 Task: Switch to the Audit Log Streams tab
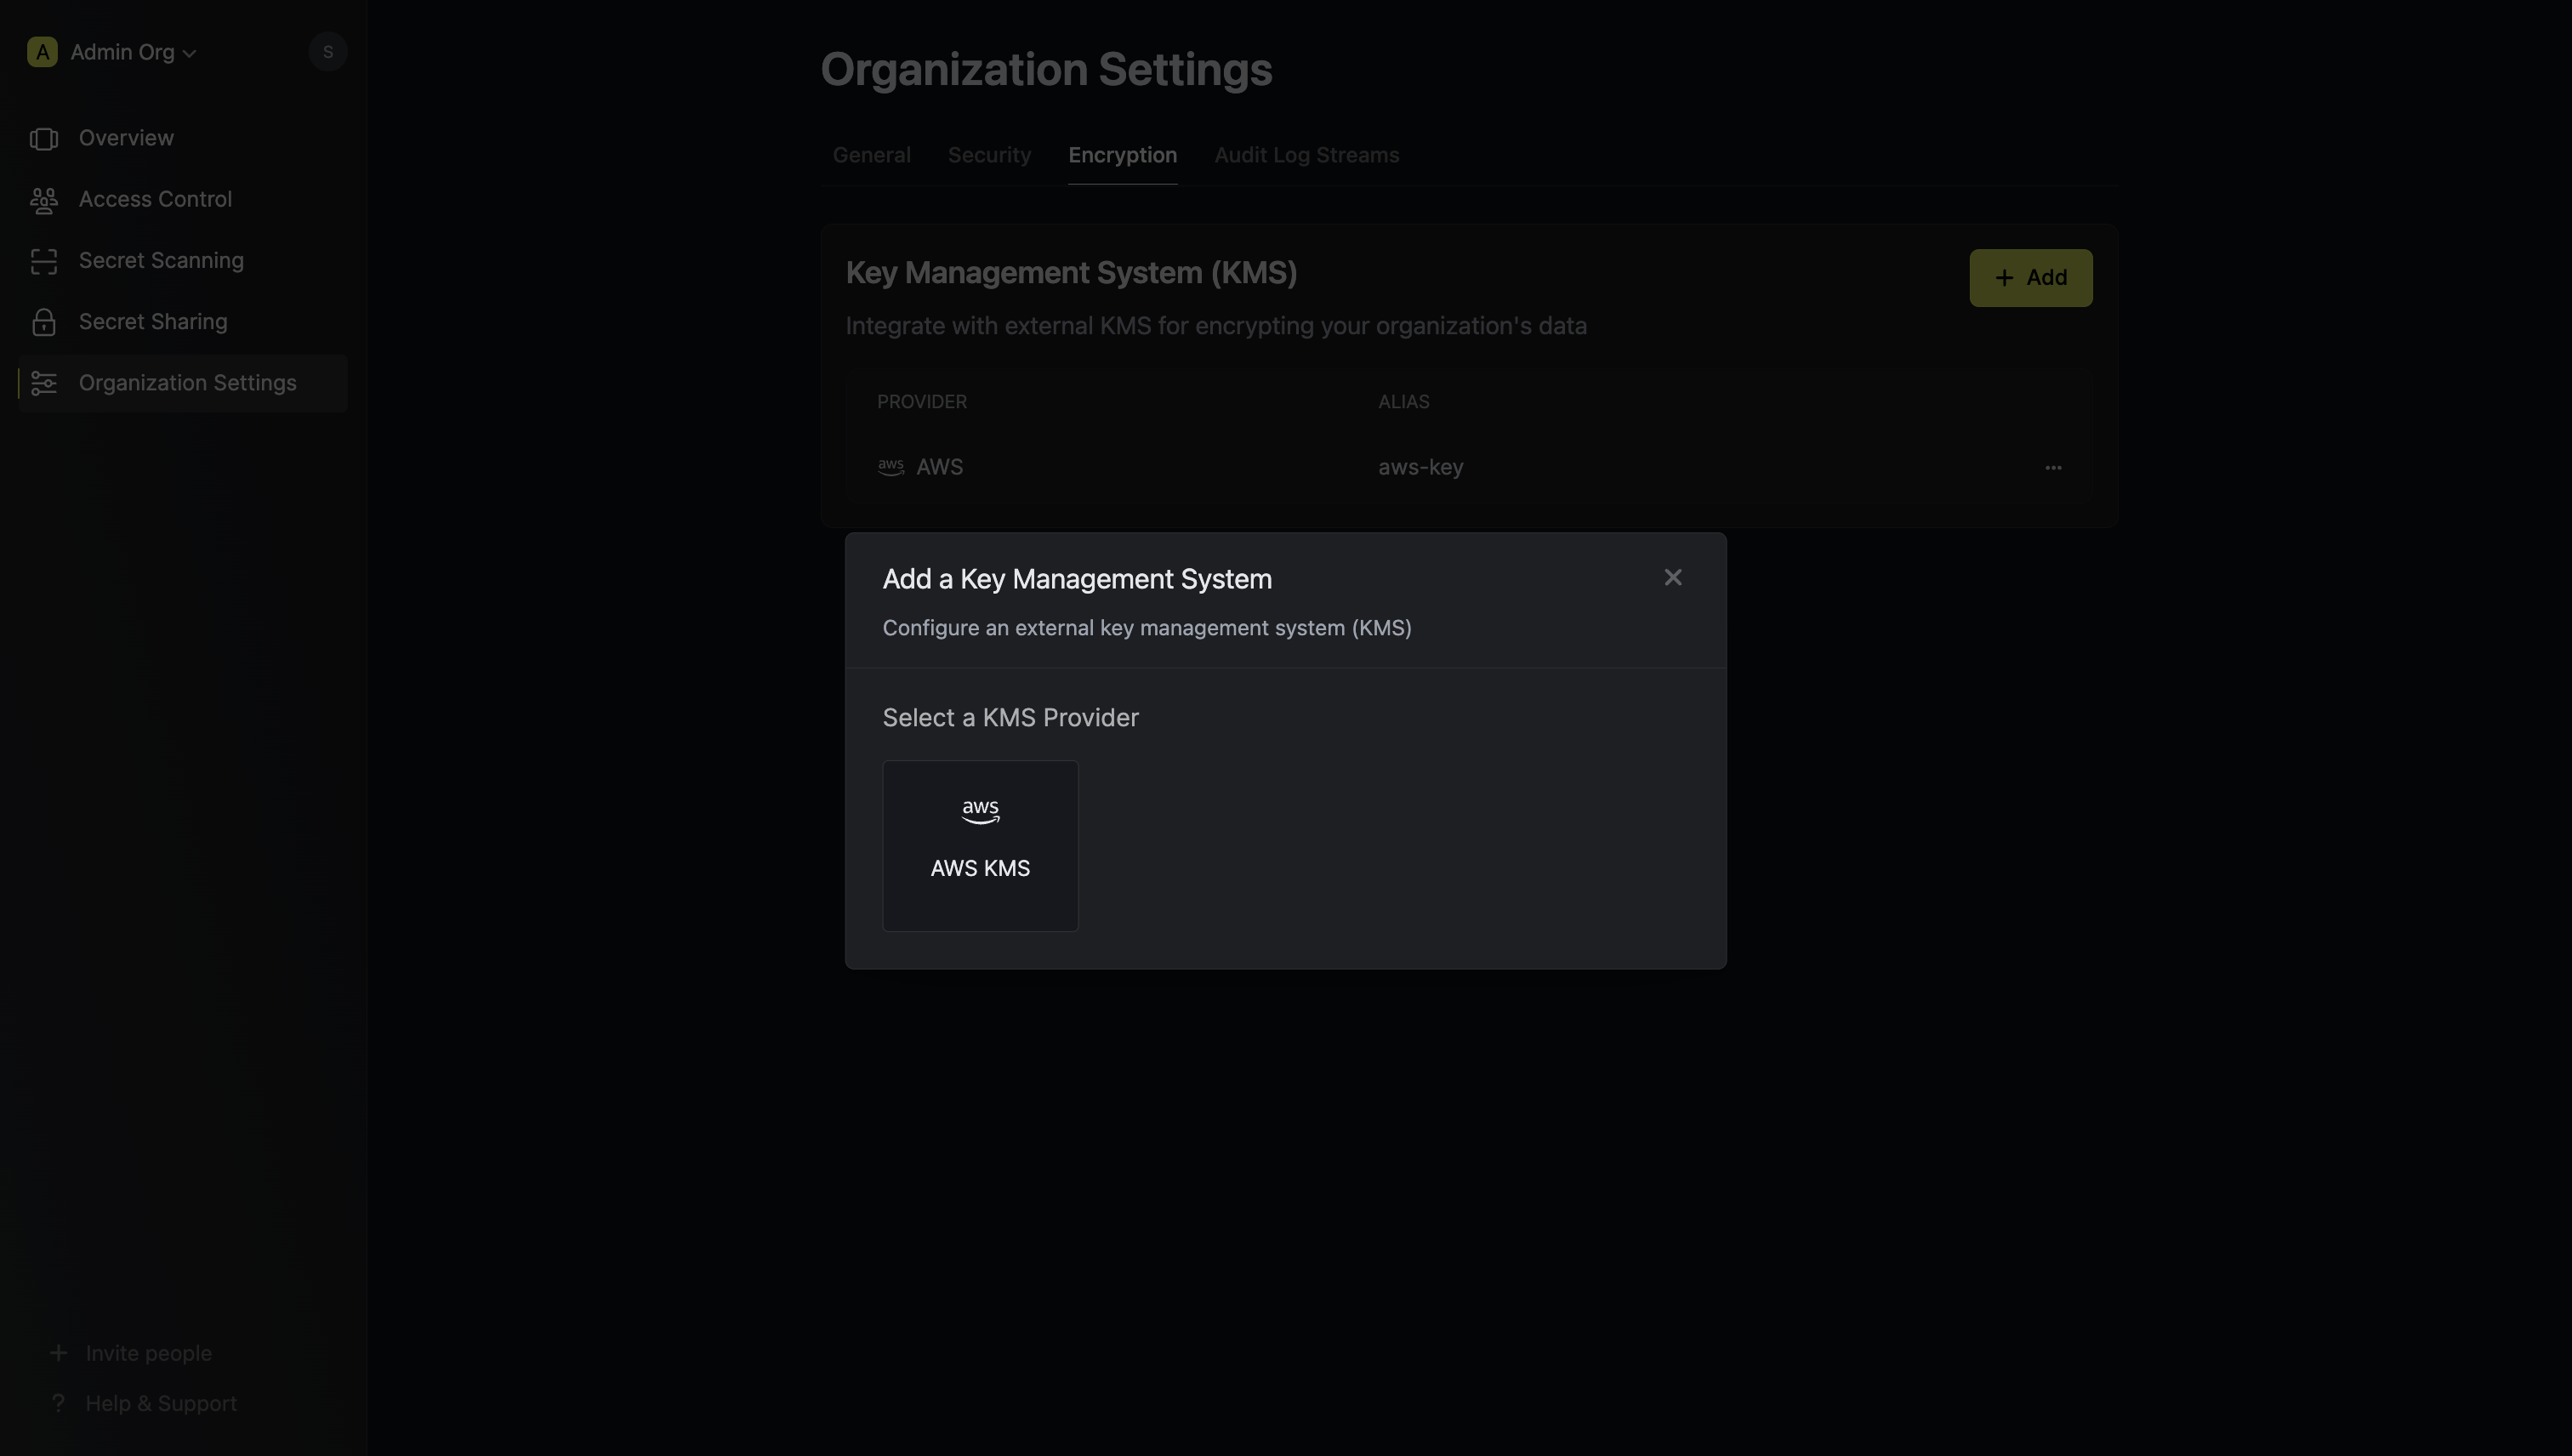click(1306, 155)
